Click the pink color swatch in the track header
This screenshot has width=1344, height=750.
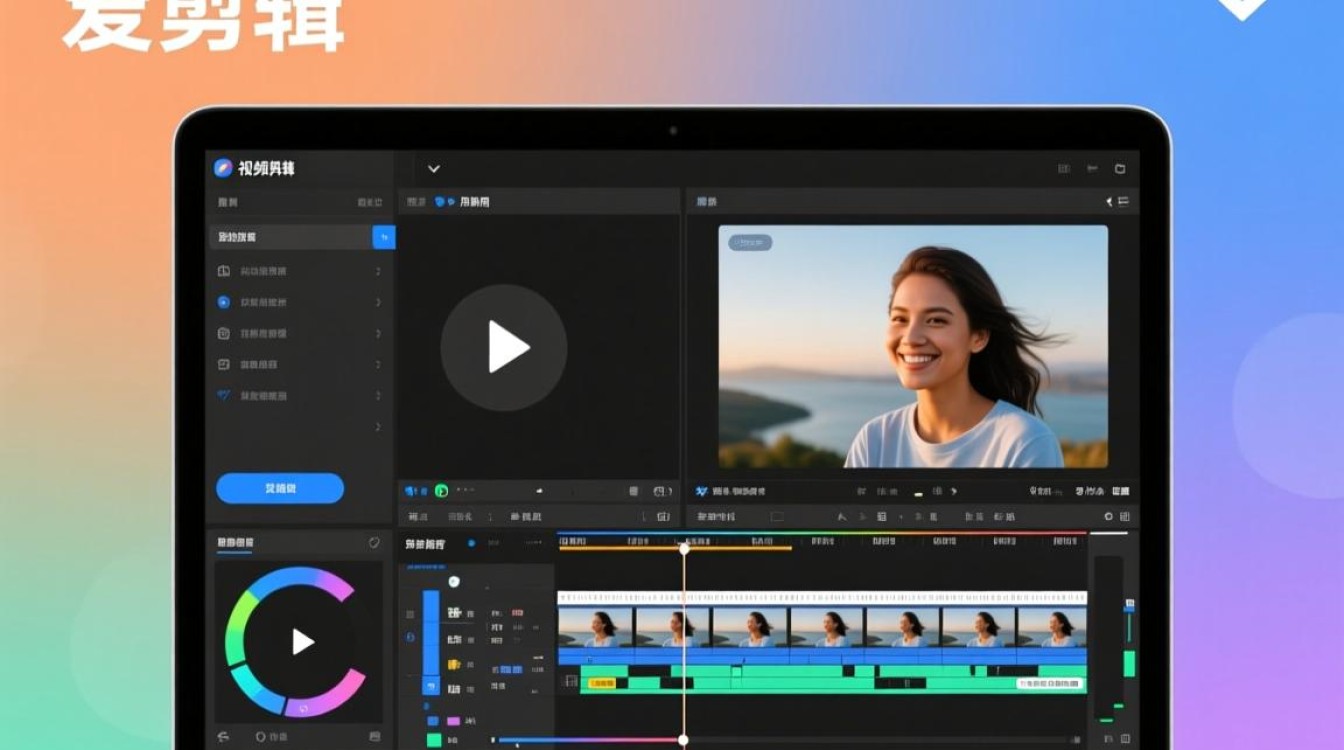(453, 720)
